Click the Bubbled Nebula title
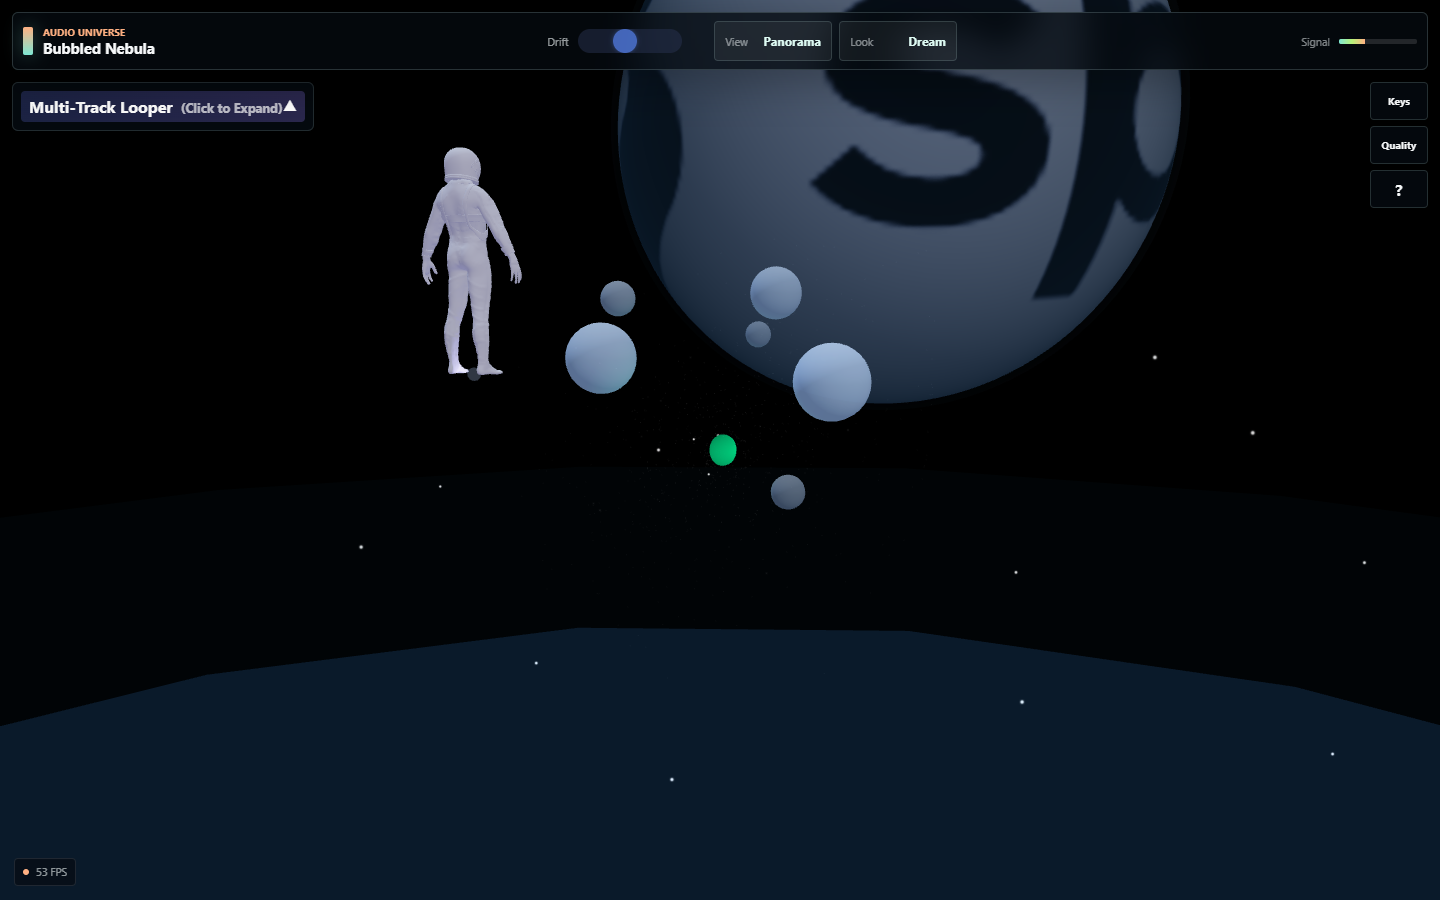The width and height of the screenshot is (1440, 900). [x=99, y=49]
